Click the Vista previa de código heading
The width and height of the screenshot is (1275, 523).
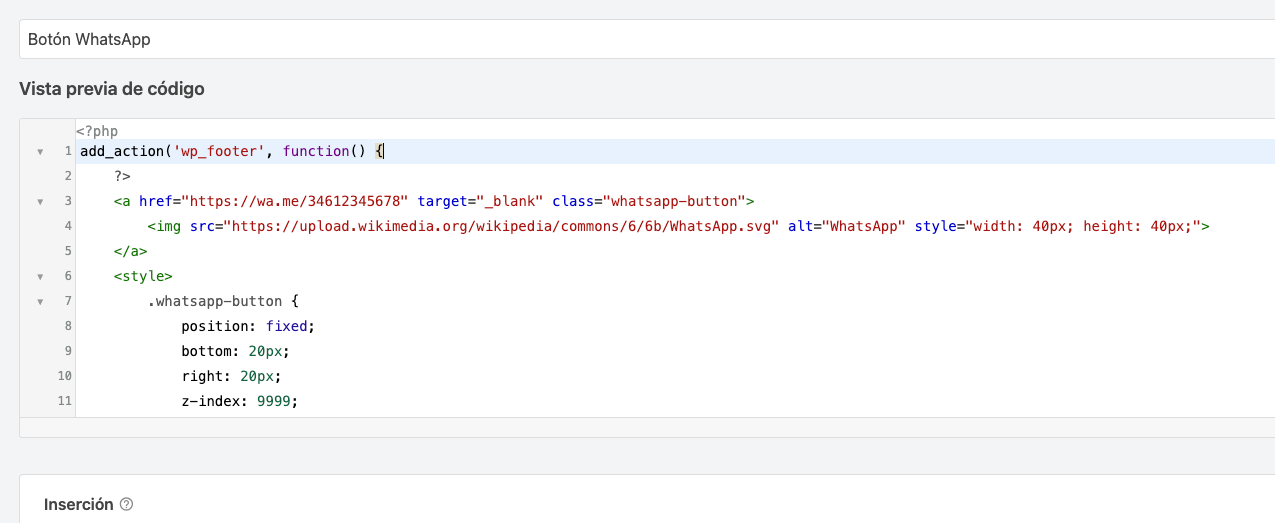point(112,89)
